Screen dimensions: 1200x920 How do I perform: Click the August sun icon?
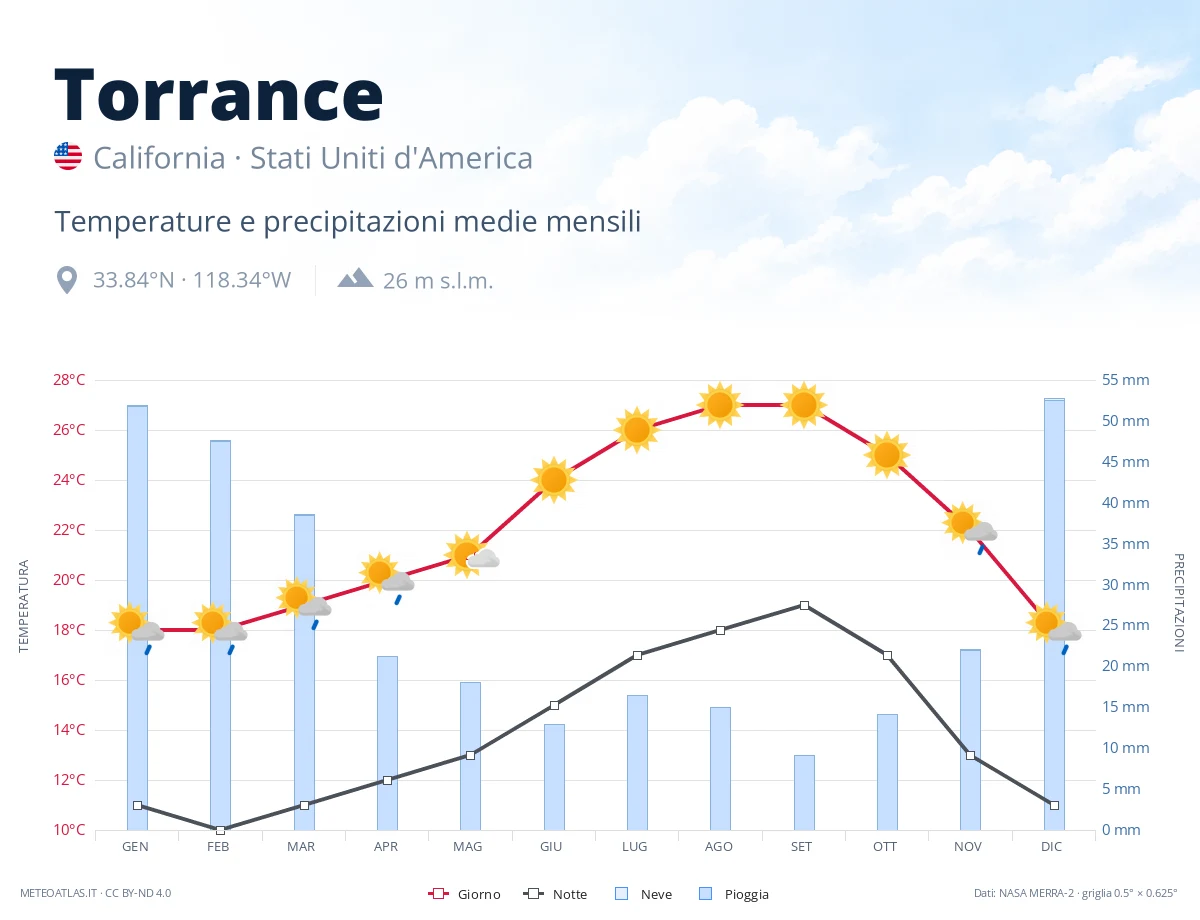[721, 405]
